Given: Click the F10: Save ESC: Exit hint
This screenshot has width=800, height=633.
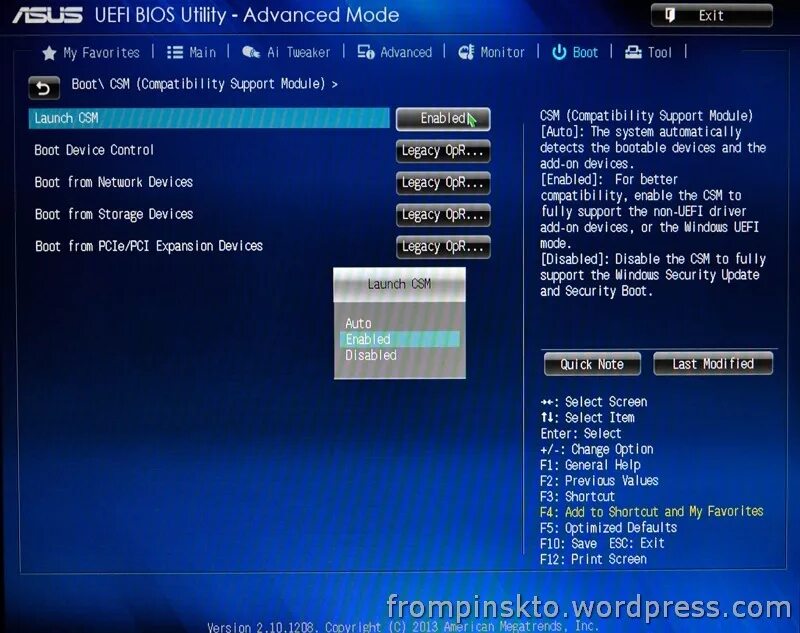Looking at the screenshot, I should tap(602, 543).
